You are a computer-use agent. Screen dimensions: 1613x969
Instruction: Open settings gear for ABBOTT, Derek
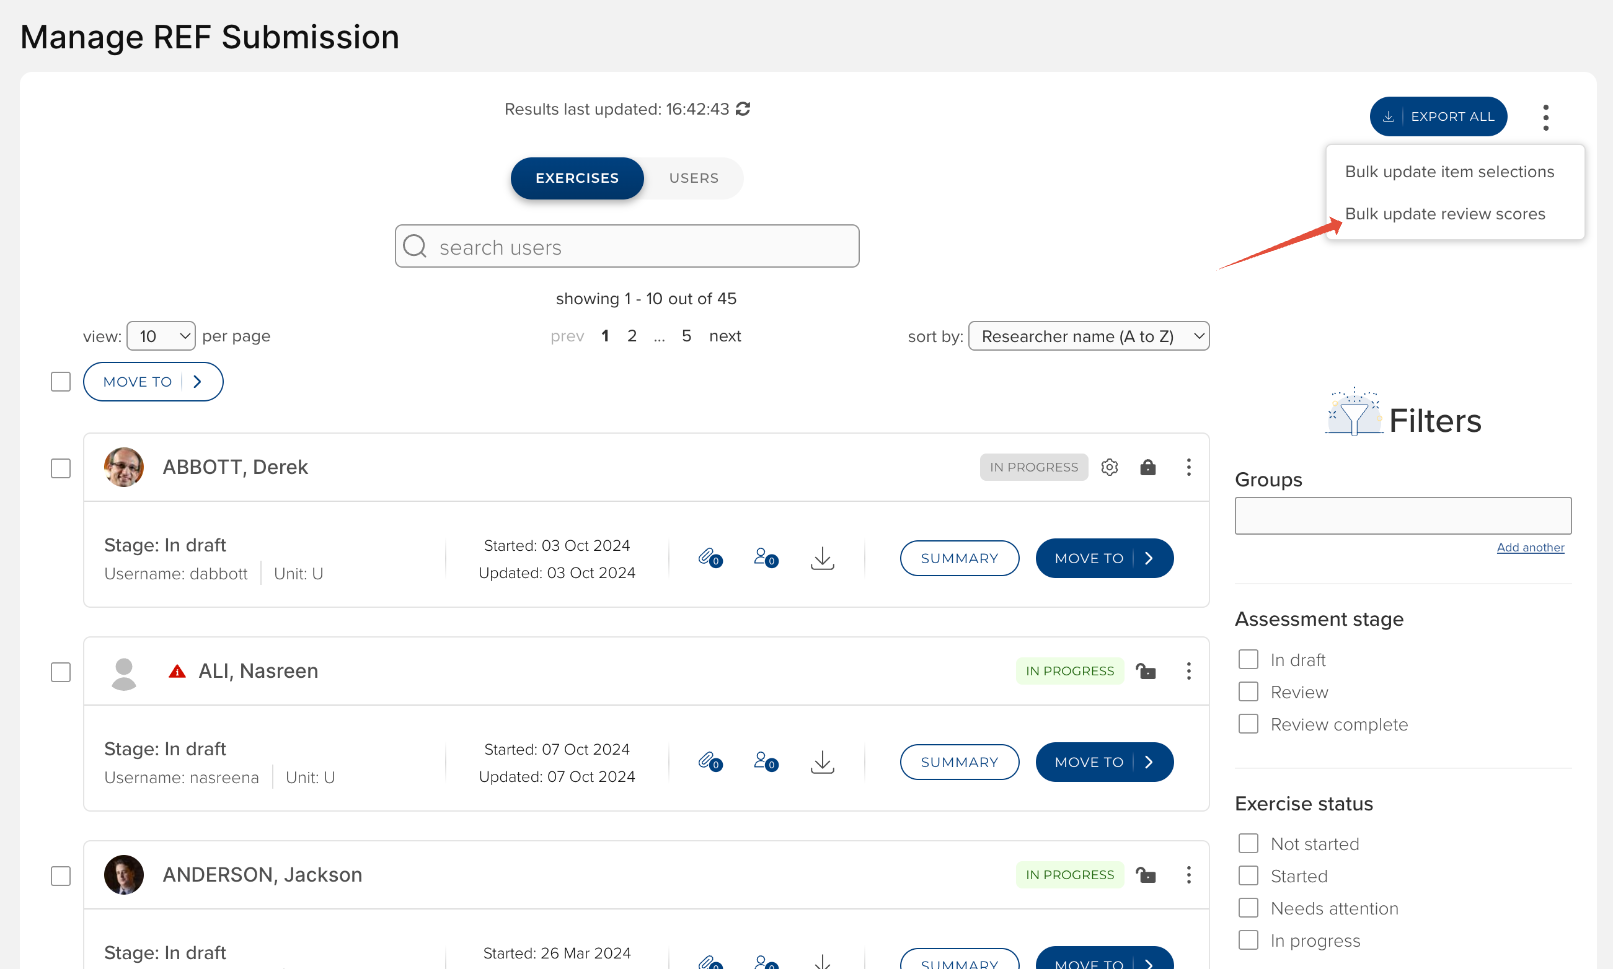(x=1109, y=467)
